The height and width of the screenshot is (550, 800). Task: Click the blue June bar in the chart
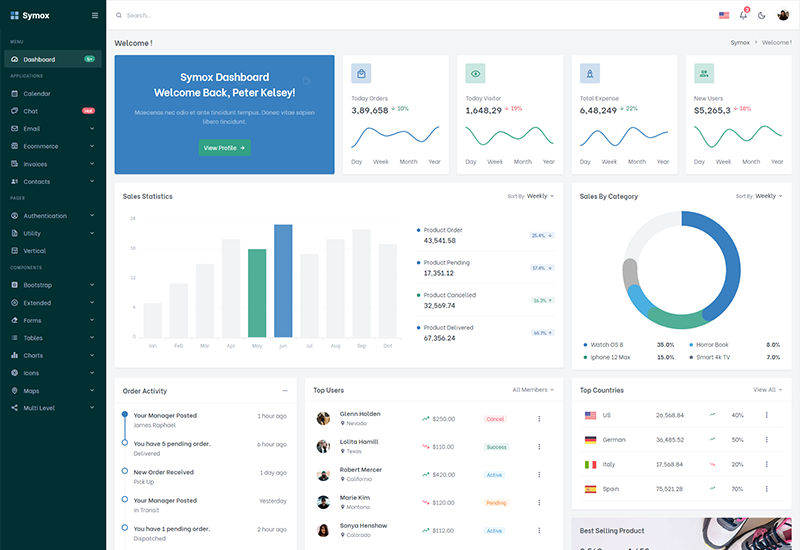coord(283,281)
